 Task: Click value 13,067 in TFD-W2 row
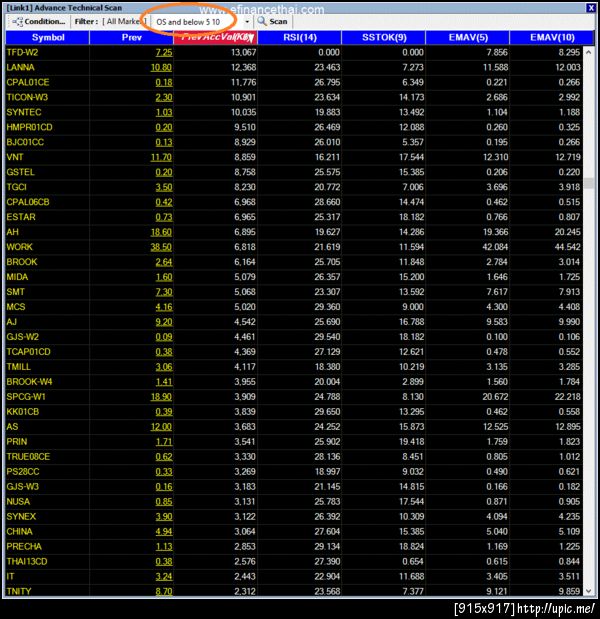click(244, 53)
